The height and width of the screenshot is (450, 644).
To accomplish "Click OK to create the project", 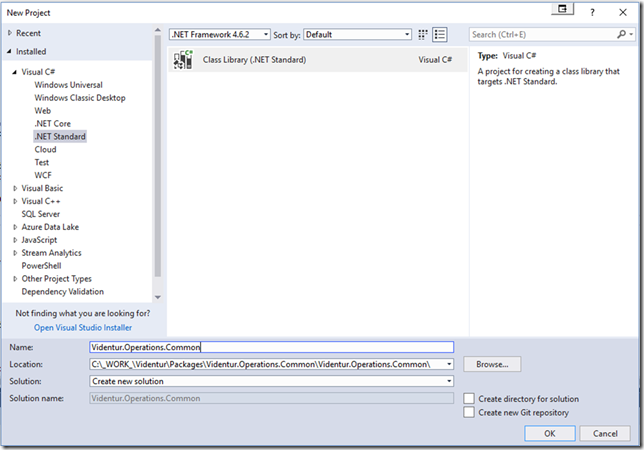I will [550, 434].
